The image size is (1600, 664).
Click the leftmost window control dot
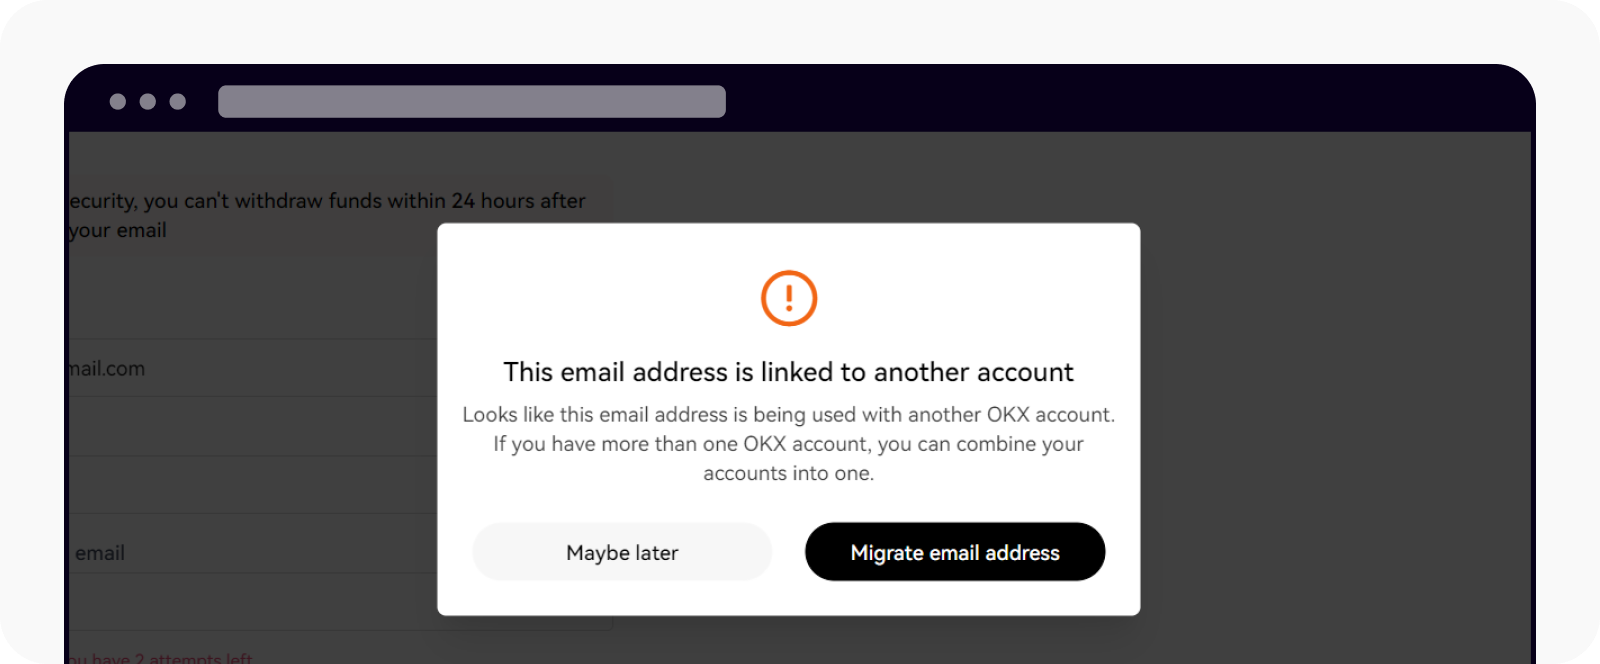pyautogui.click(x=118, y=101)
